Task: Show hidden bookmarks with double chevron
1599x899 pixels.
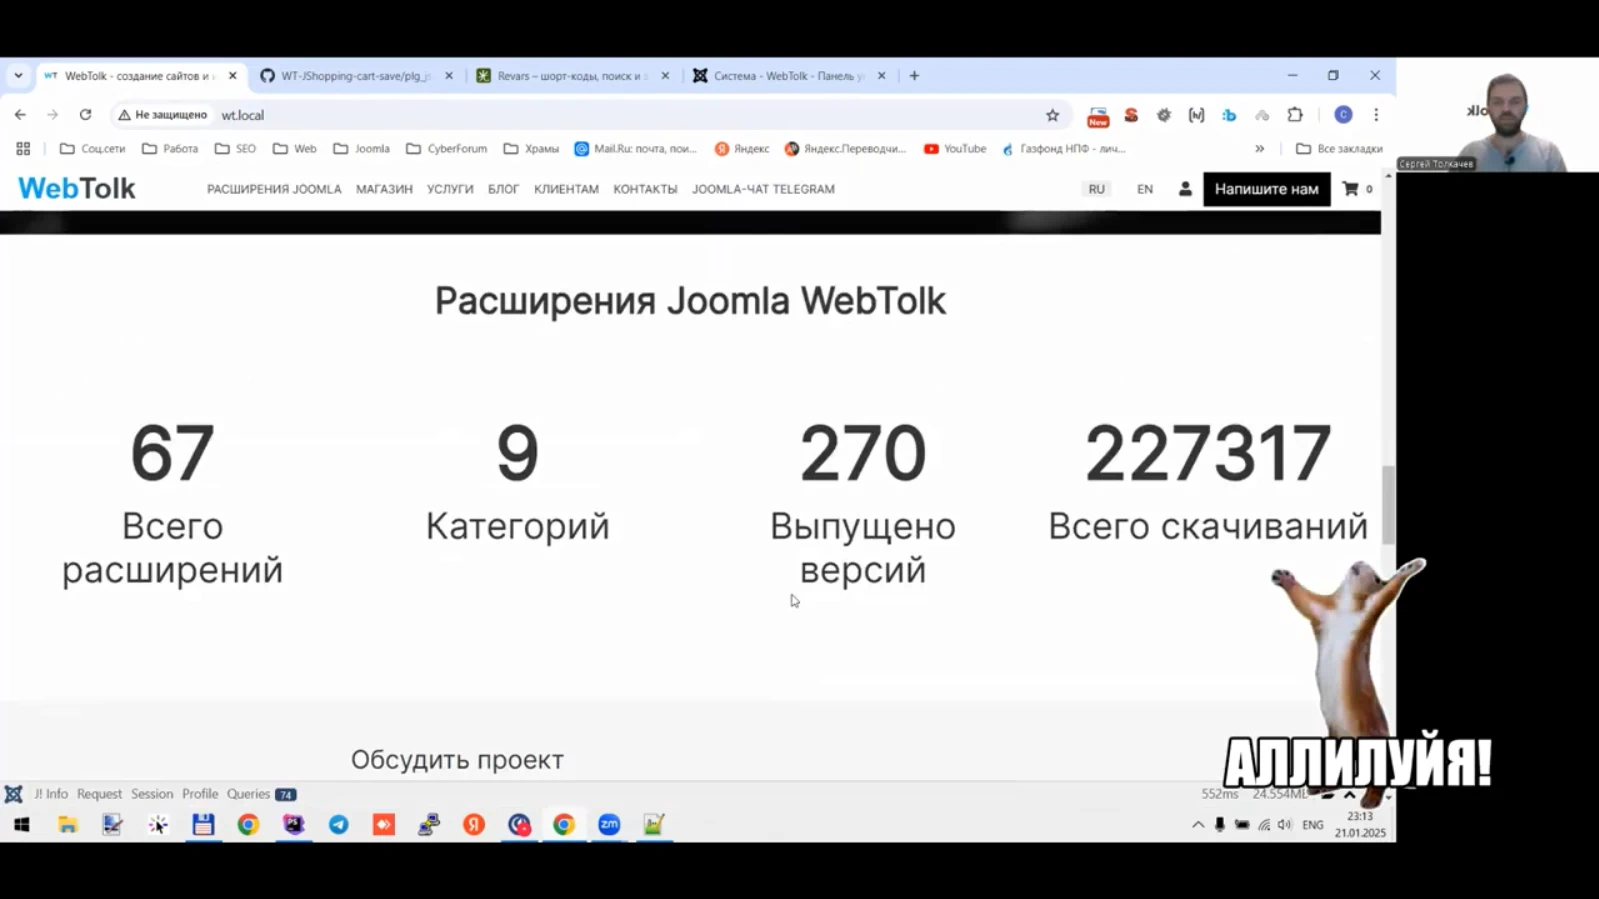Action: (1260, 149)
